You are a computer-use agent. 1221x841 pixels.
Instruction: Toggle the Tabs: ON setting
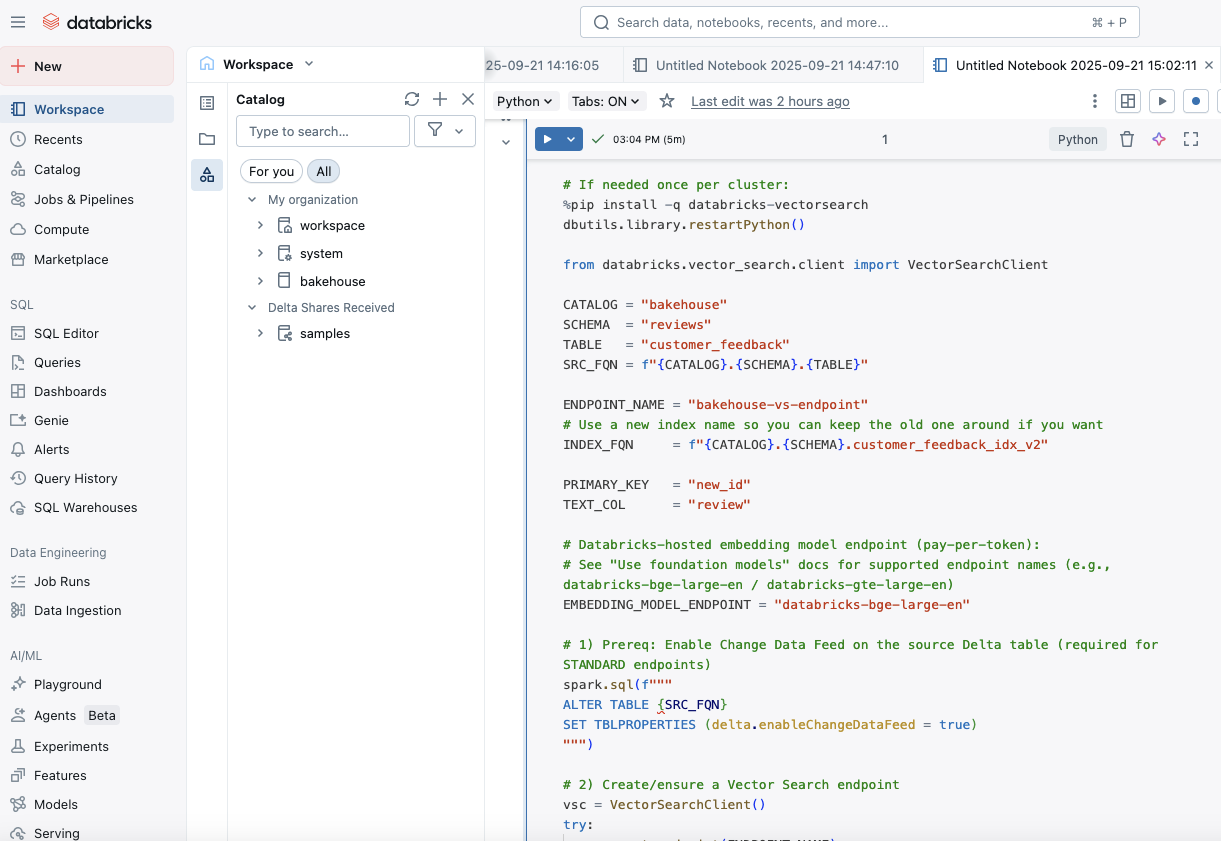tap(607, 101)
